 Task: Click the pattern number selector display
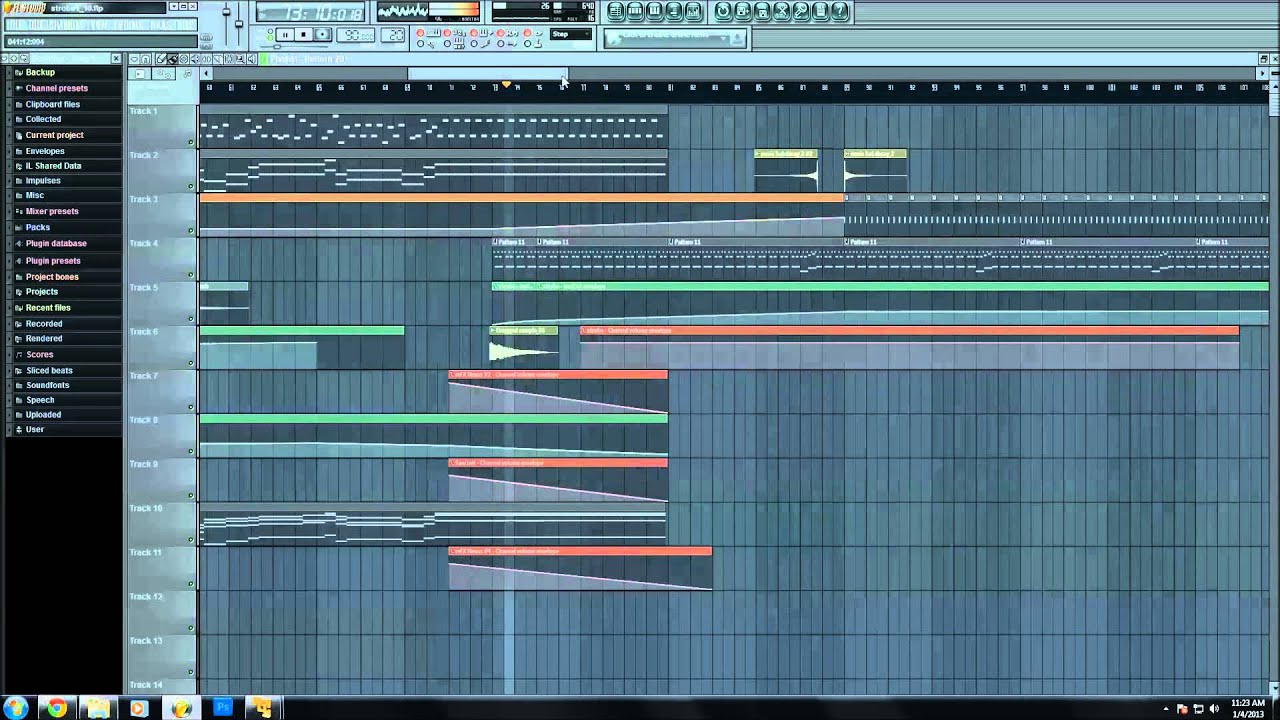point(395,34)
